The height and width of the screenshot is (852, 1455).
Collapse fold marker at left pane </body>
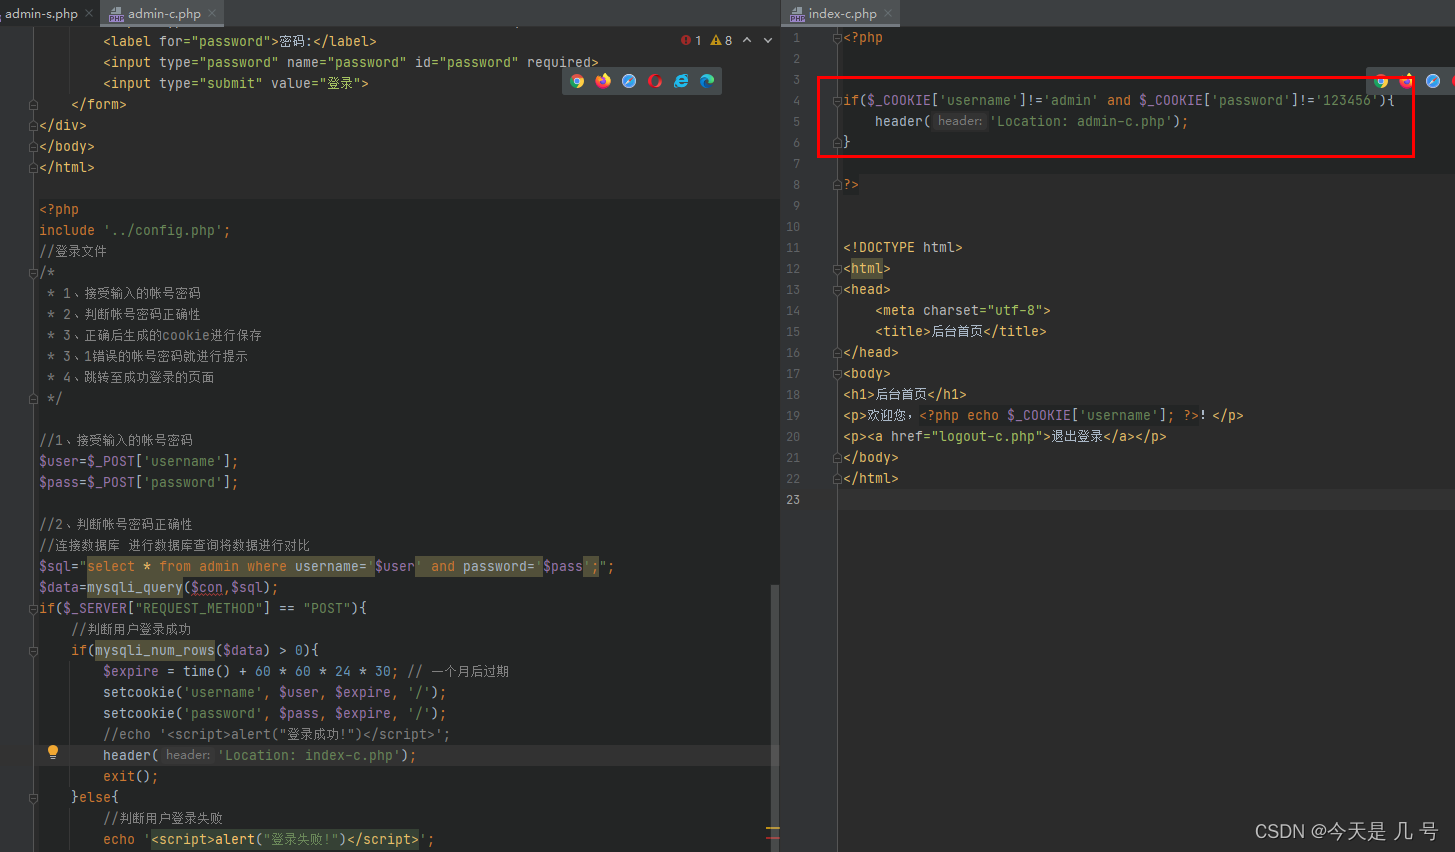33,147
